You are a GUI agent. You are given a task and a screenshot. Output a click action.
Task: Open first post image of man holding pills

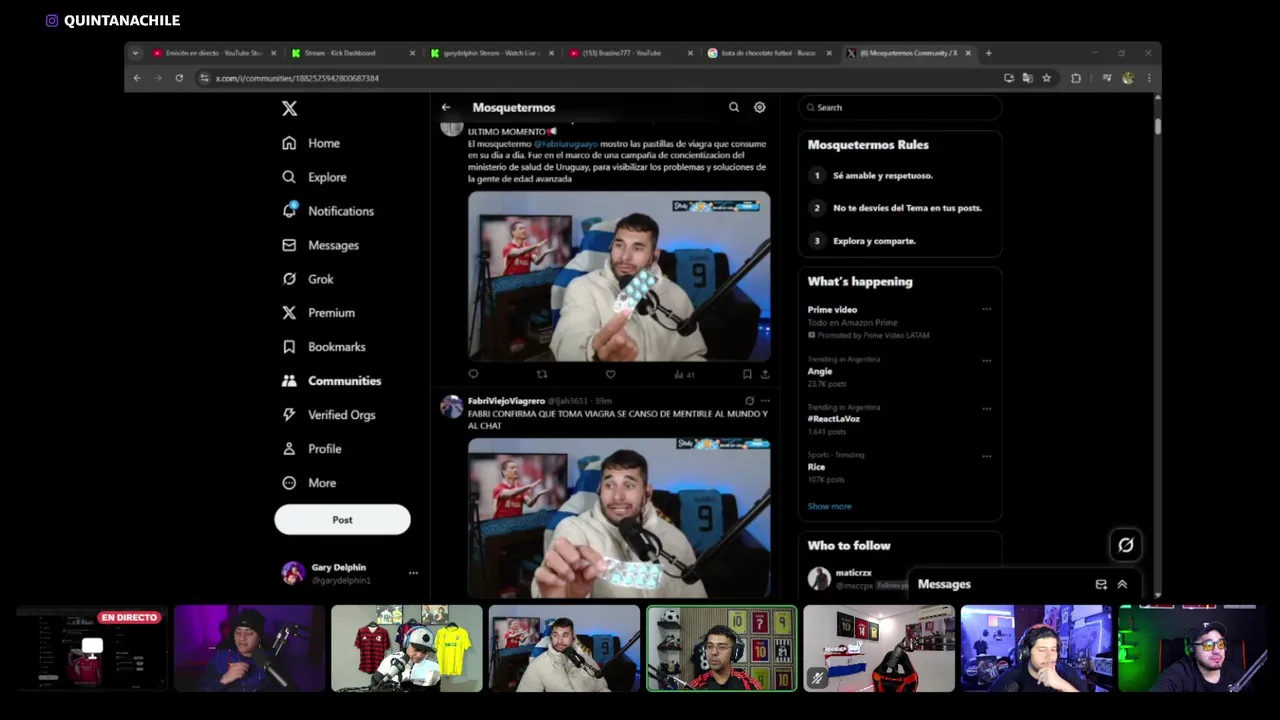(x=619, y=276)
